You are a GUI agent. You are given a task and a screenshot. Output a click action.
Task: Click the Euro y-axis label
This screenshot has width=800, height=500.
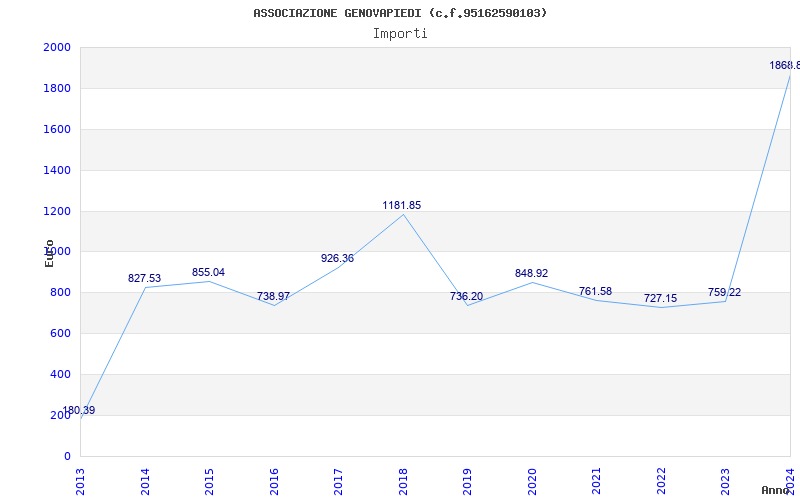point(49,253)
